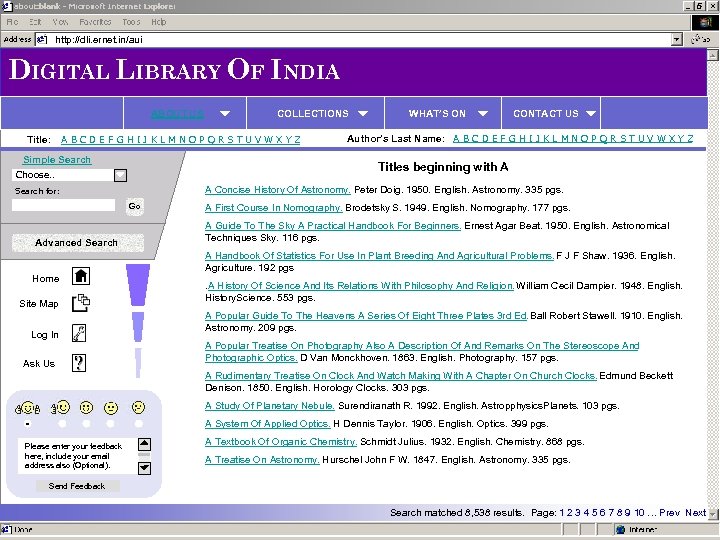Open the Favorites menu

click(x=95, y=22)
